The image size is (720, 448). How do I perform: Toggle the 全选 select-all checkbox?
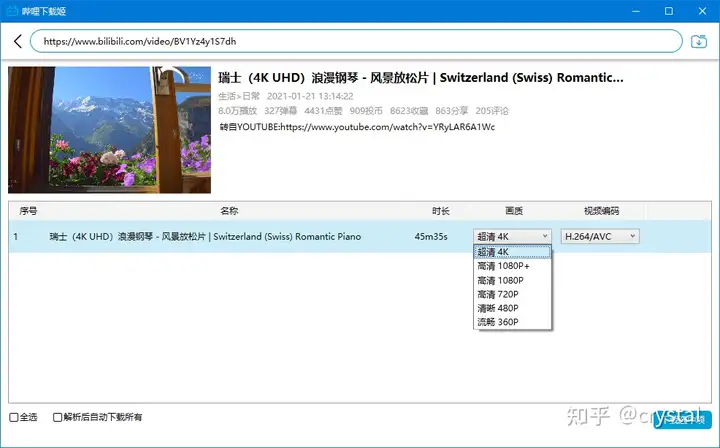coord(14,417)
